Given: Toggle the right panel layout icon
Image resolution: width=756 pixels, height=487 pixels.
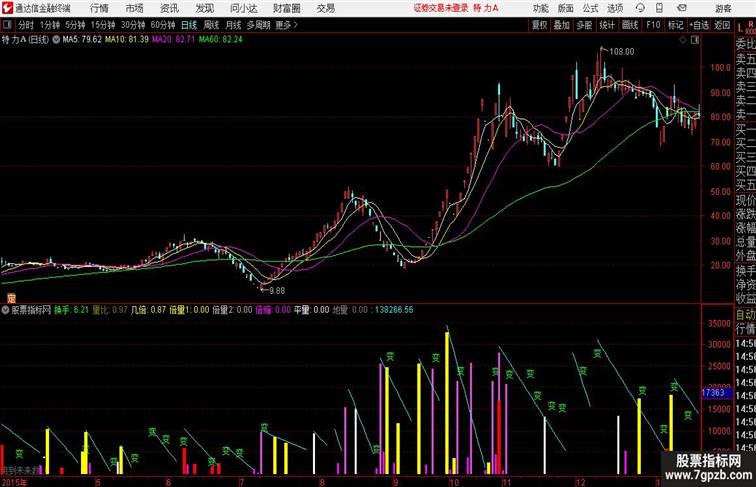Looking at the screenshot, I should pyautogui.click(x=695, y=40).
